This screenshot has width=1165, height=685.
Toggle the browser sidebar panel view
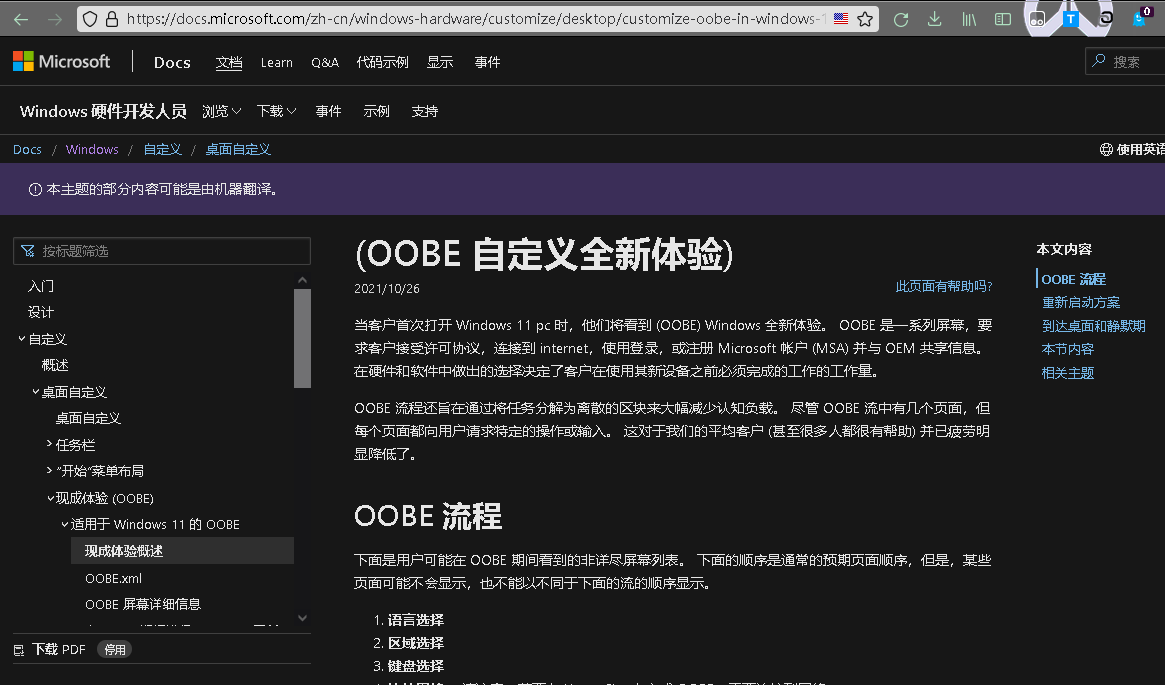point(1001,19)
